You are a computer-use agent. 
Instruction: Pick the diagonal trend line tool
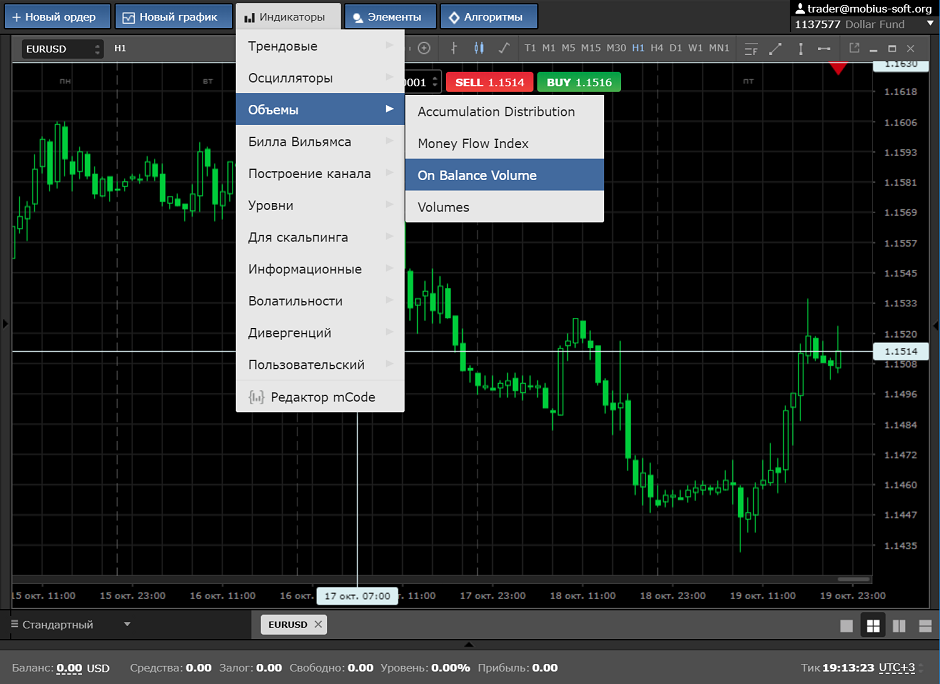775,48
